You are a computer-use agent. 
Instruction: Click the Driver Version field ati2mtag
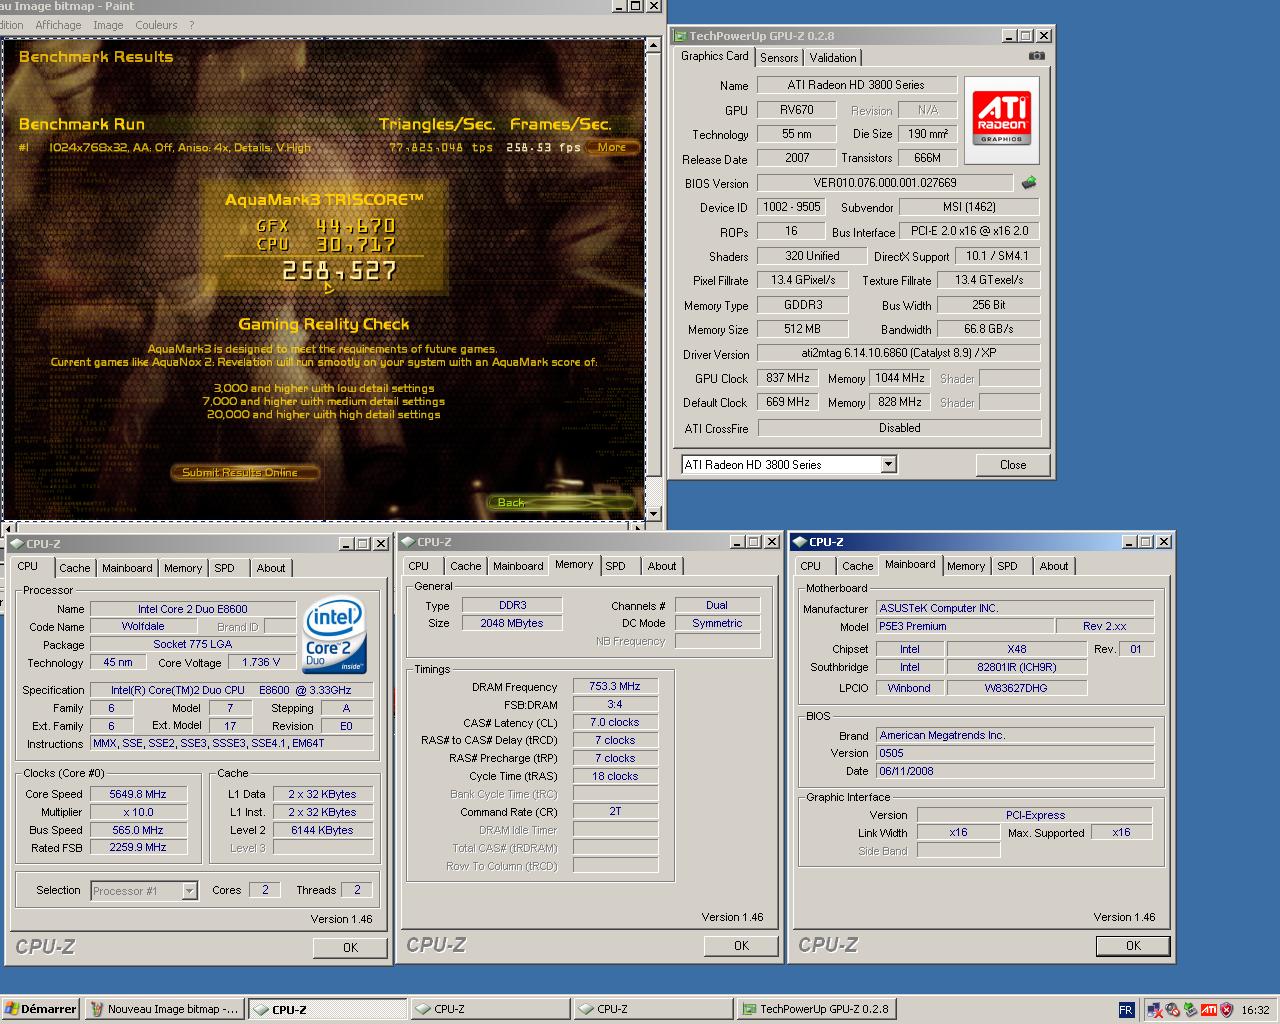point(898,353)
